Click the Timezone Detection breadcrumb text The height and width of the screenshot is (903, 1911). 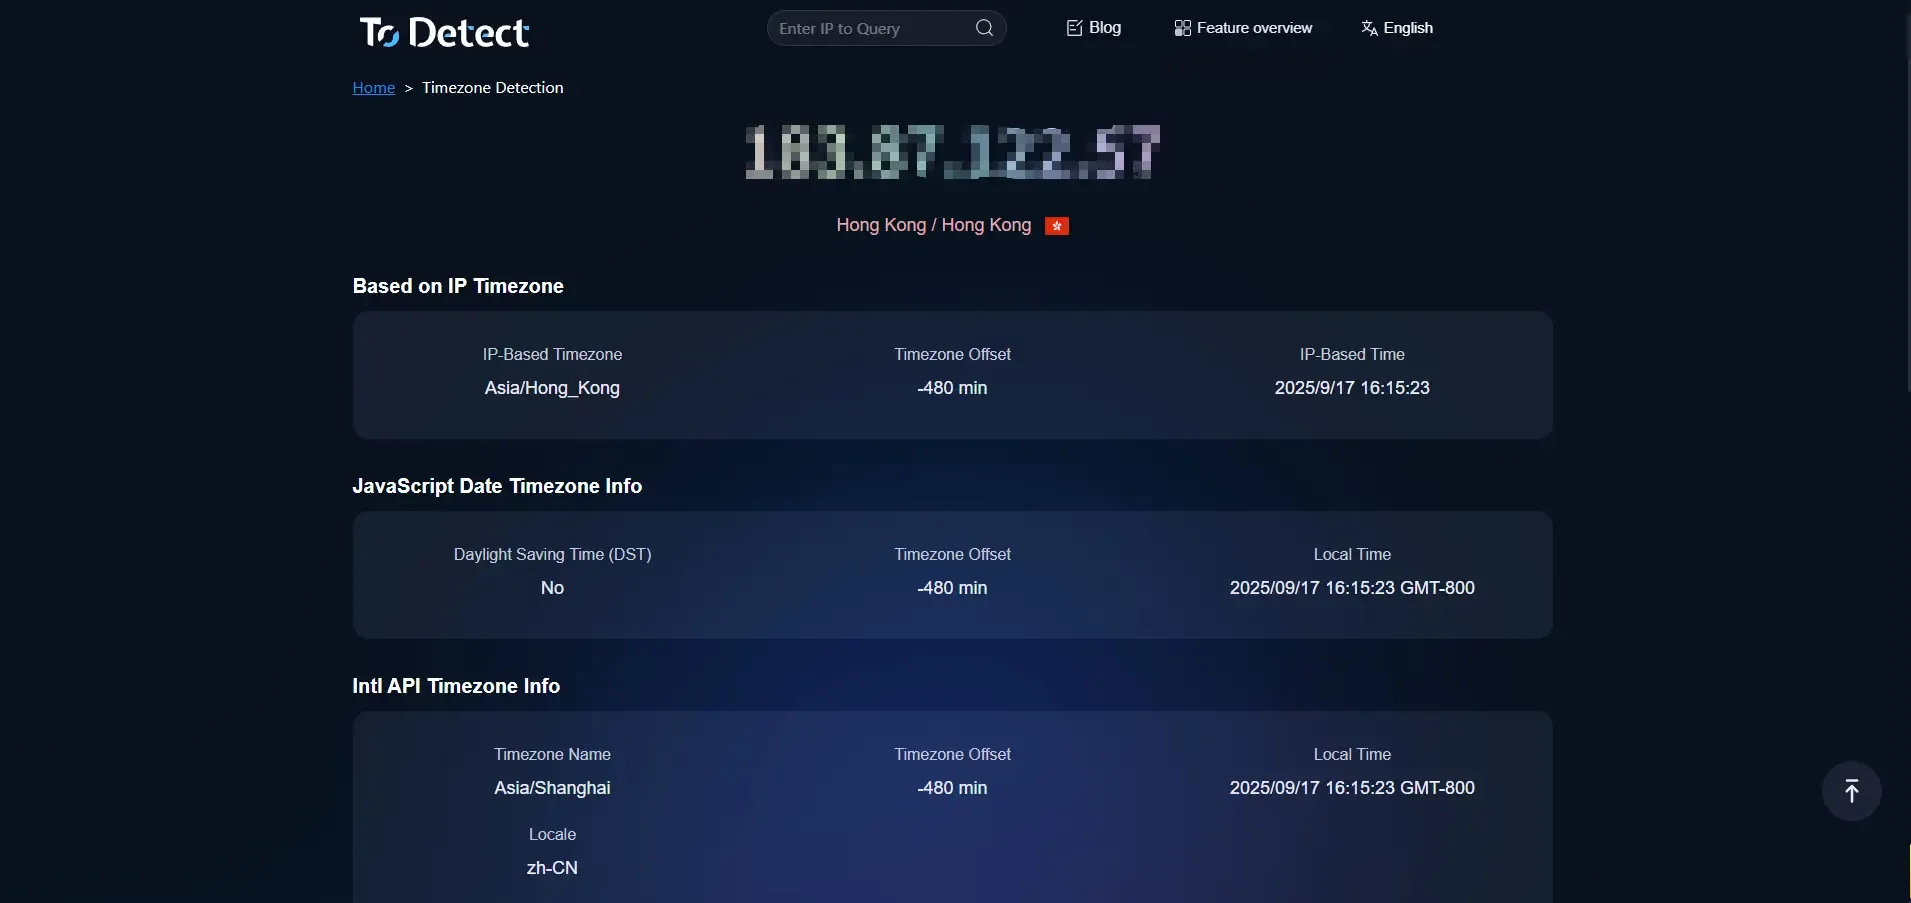(492, 88)
